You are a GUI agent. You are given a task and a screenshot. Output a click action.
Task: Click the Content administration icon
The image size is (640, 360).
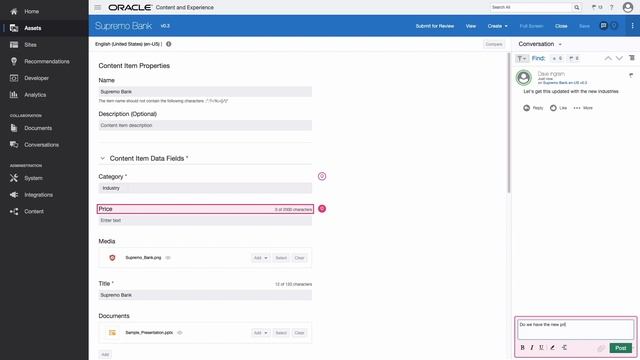[x=14, y=211]
